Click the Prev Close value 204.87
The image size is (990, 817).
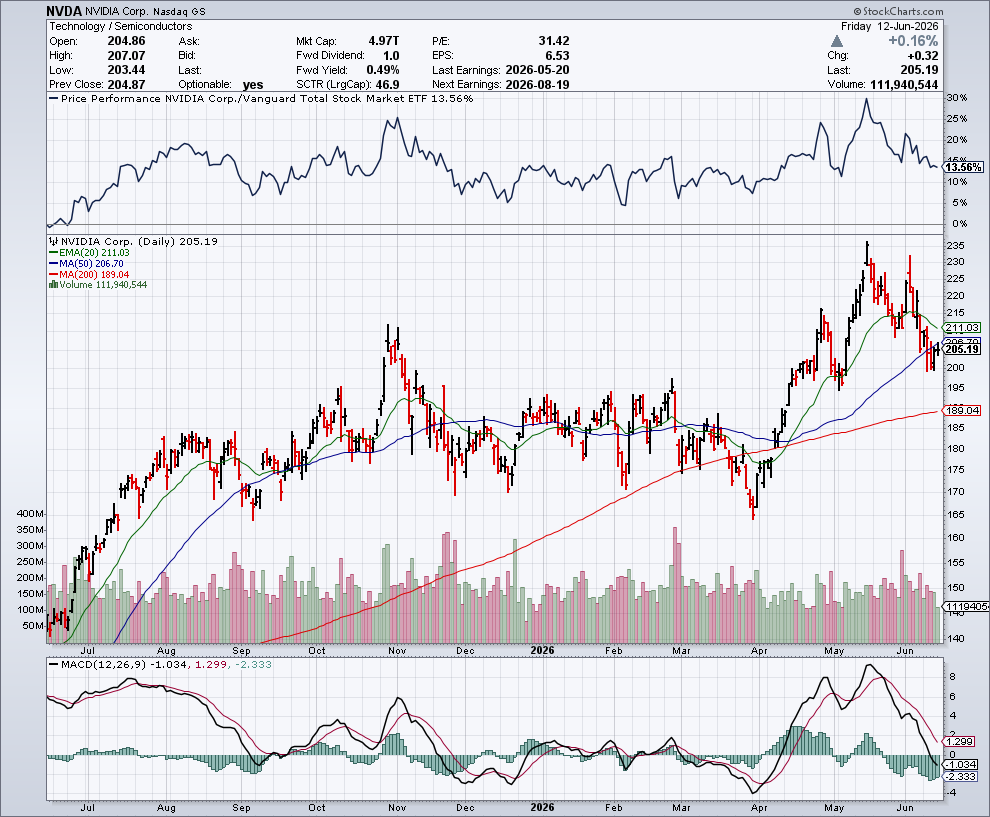[x=126, y=85]
